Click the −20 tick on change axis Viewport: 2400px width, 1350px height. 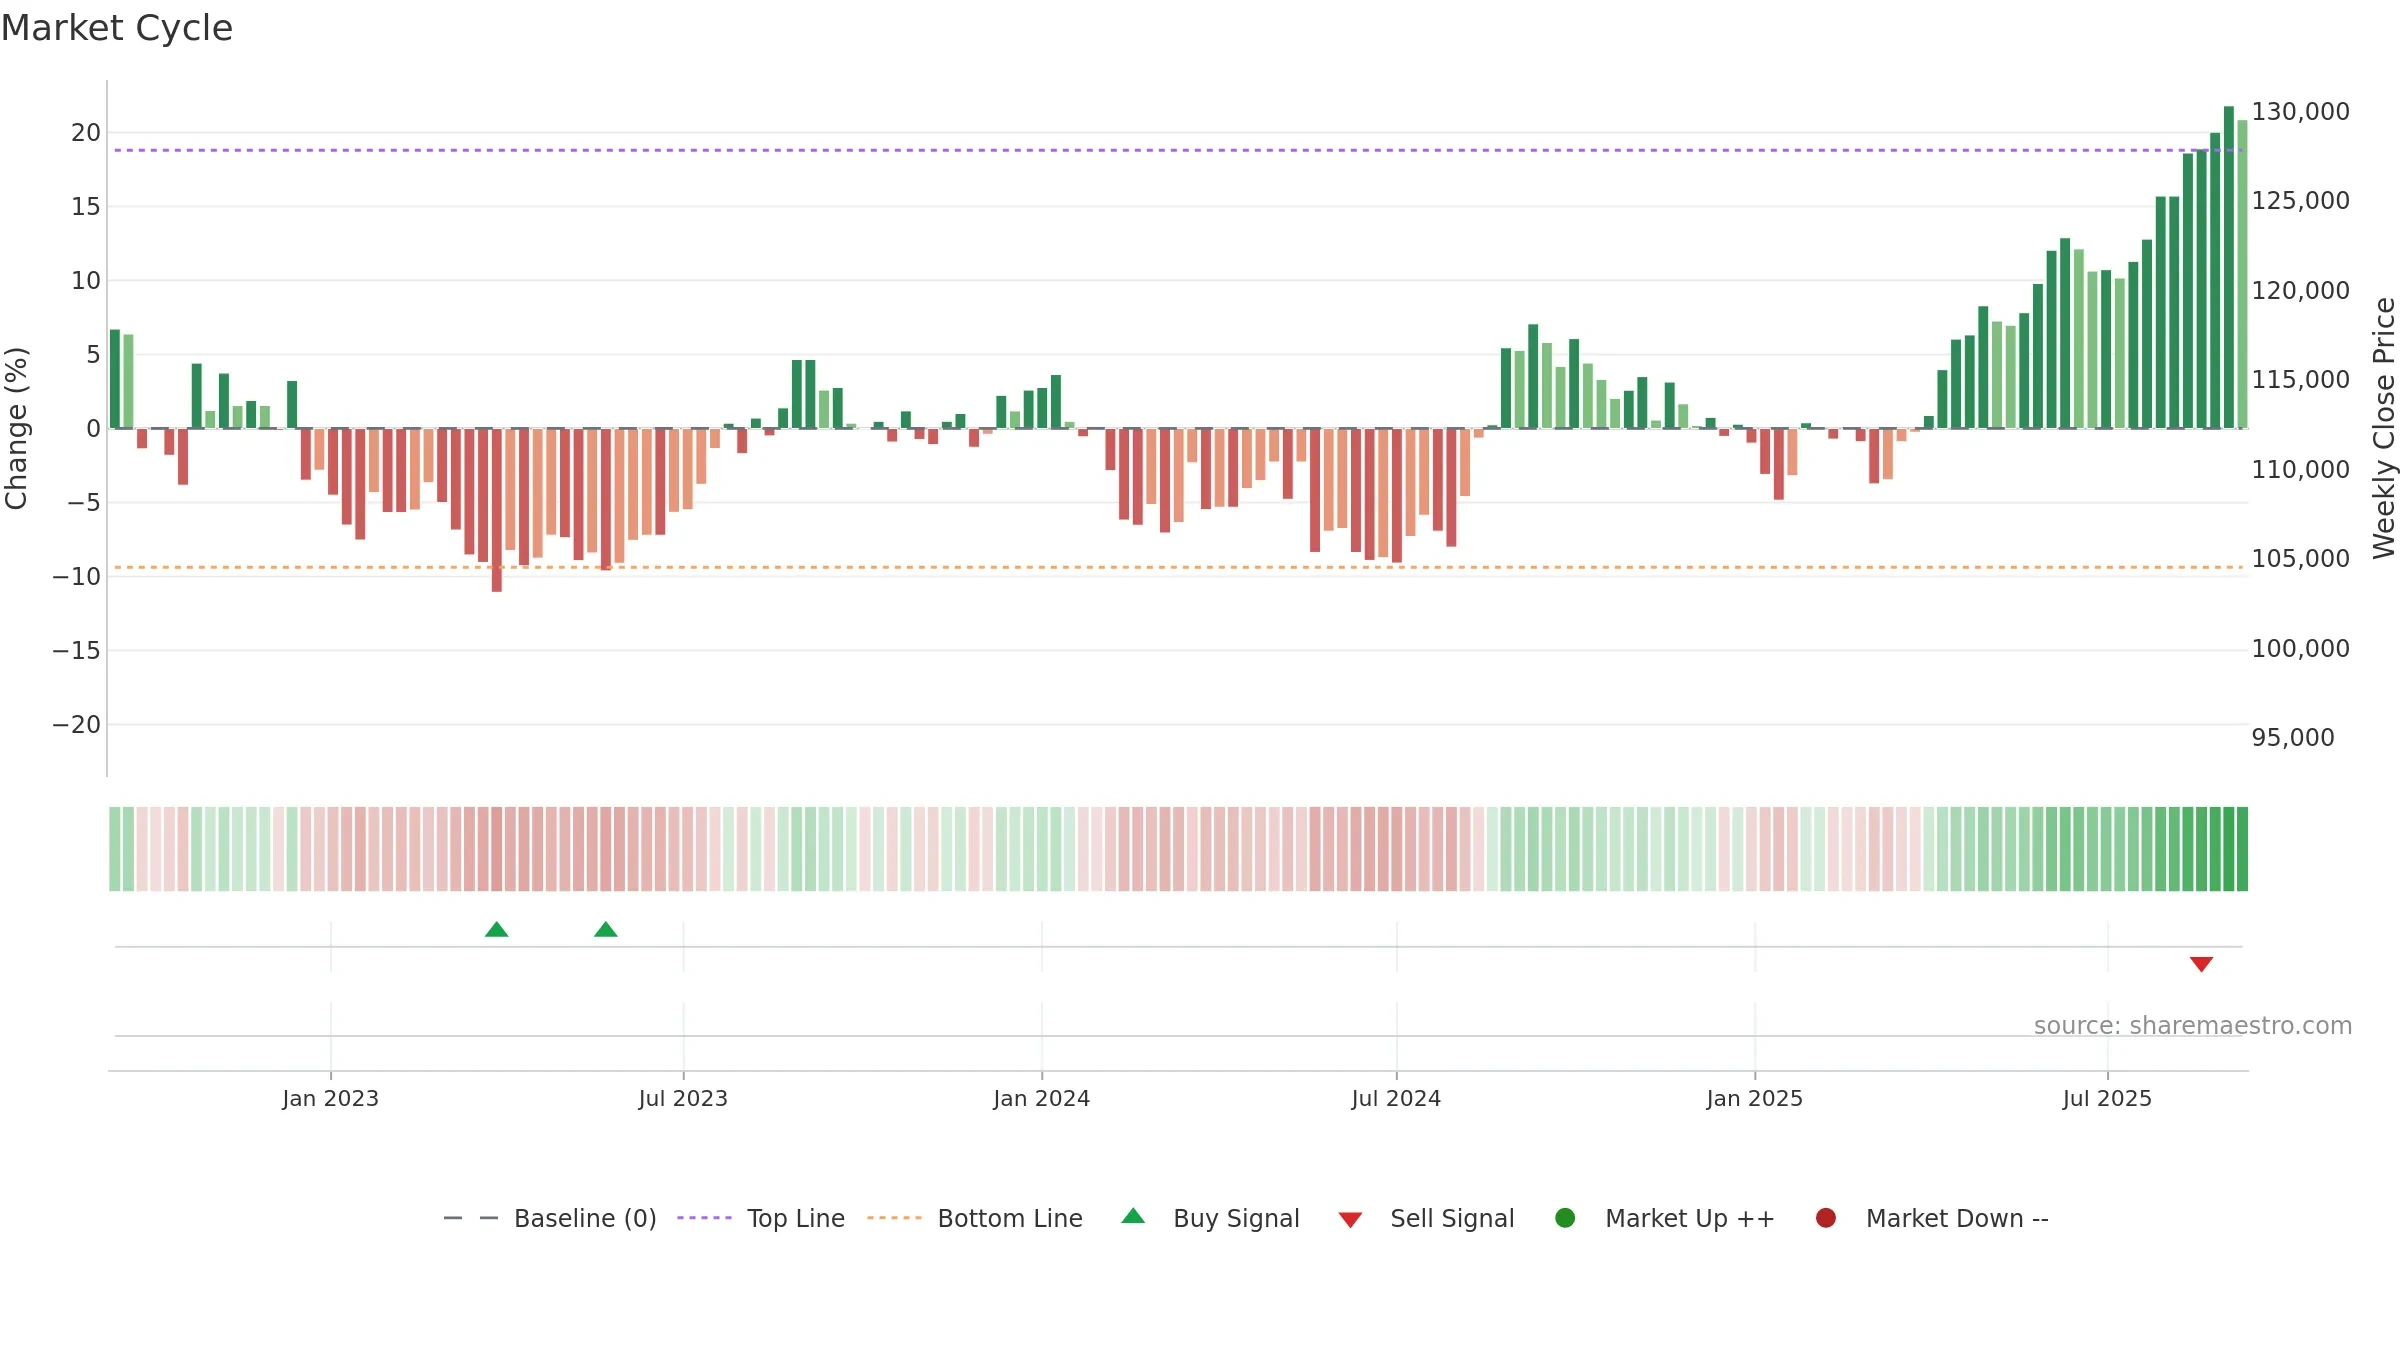pos(77,725)
